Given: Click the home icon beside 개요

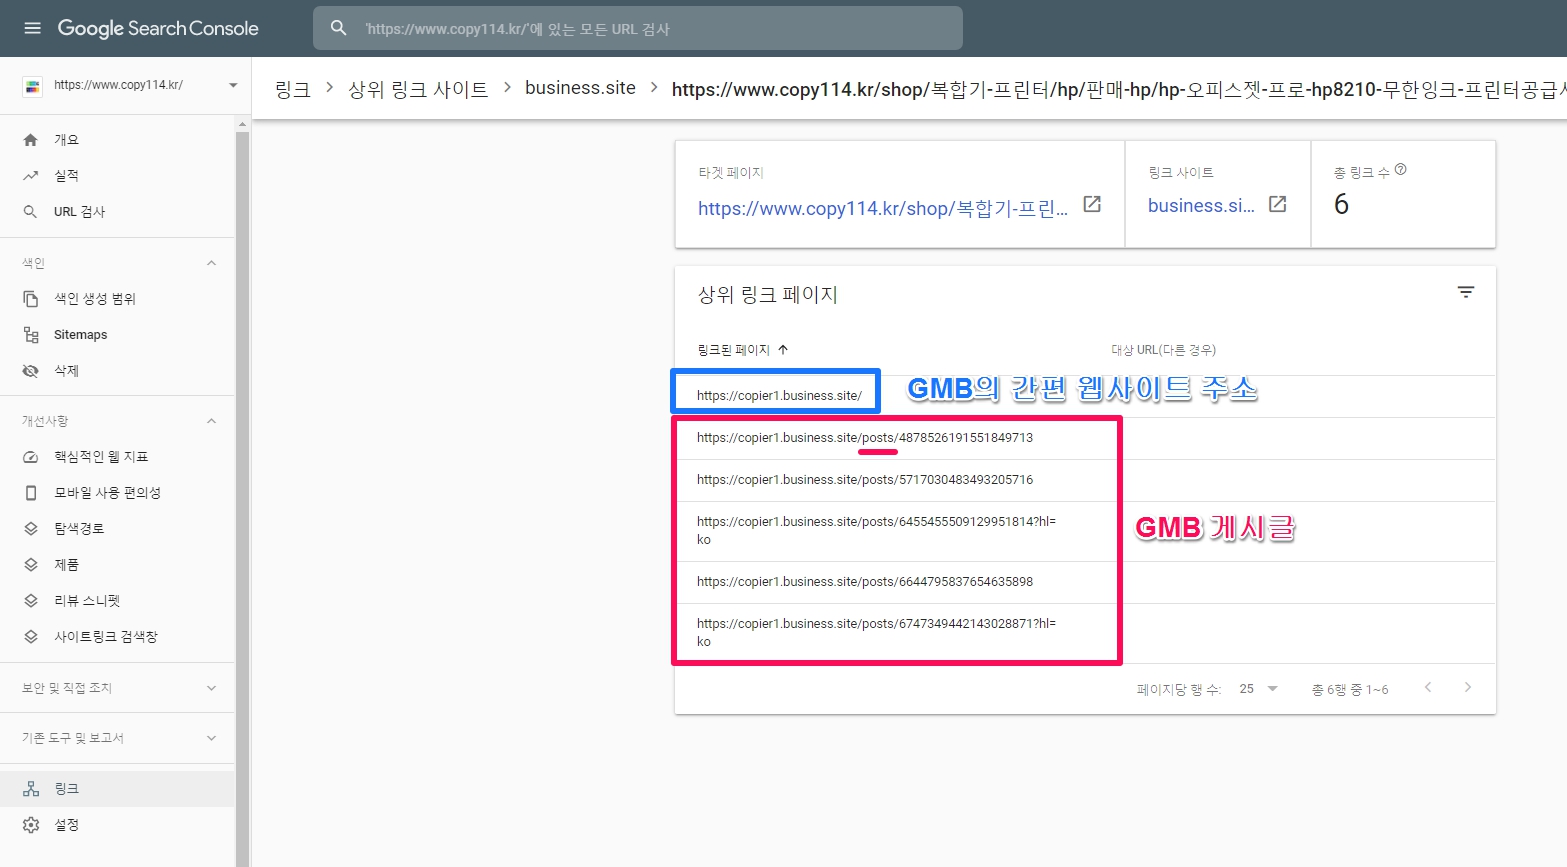Looking at the screenshot, I should pos(31,140).
